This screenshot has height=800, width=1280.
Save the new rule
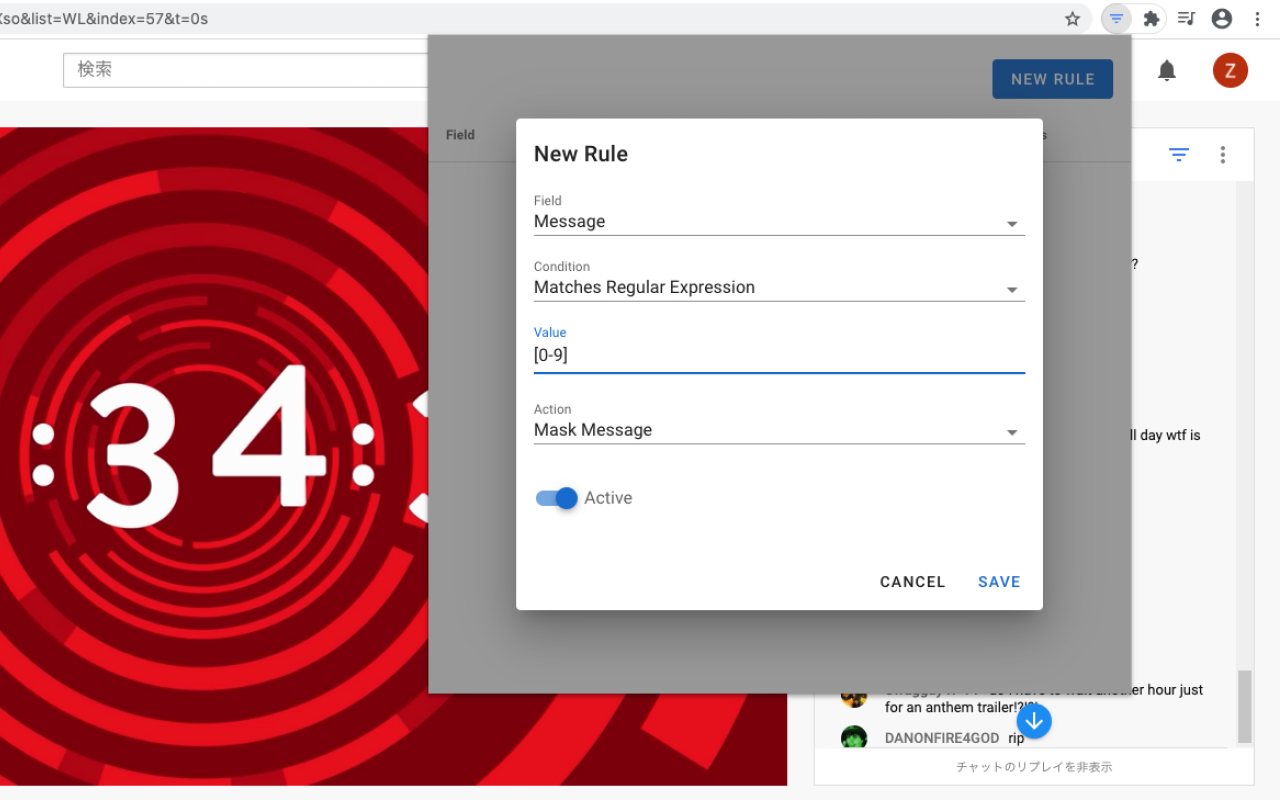point(999,582)
